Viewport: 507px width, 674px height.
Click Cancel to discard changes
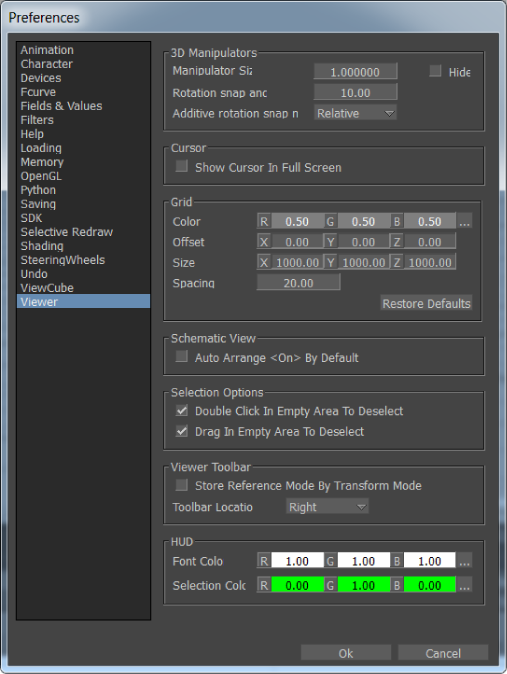[x=443, y=653]
